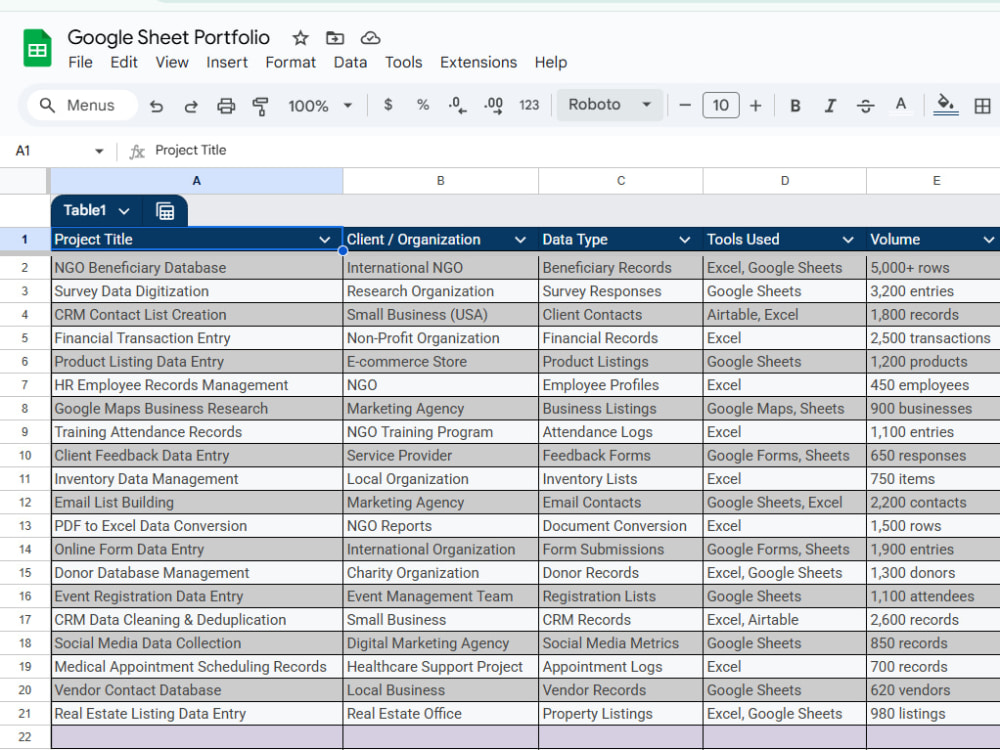The height and width of the screenshot is (750, 1000).
Task: Open the Extensions menu
Action: (x=478, y=62)
